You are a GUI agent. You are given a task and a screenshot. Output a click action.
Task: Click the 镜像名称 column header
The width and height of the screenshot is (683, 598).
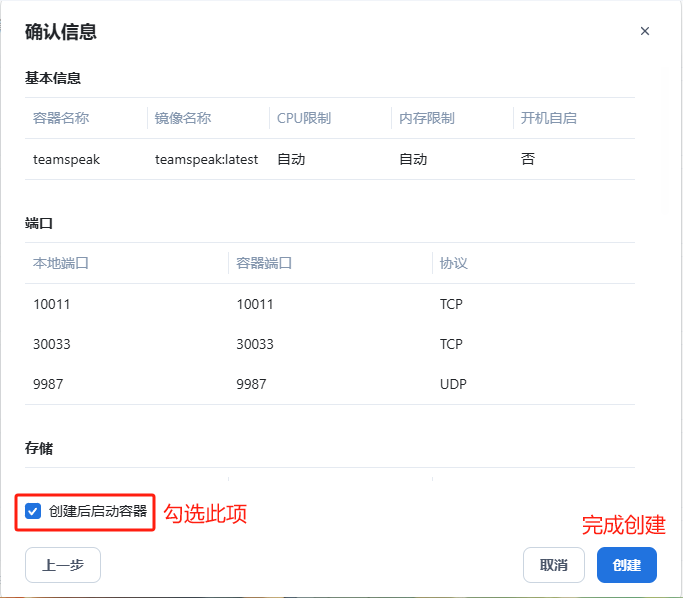(x=183, y=118)
